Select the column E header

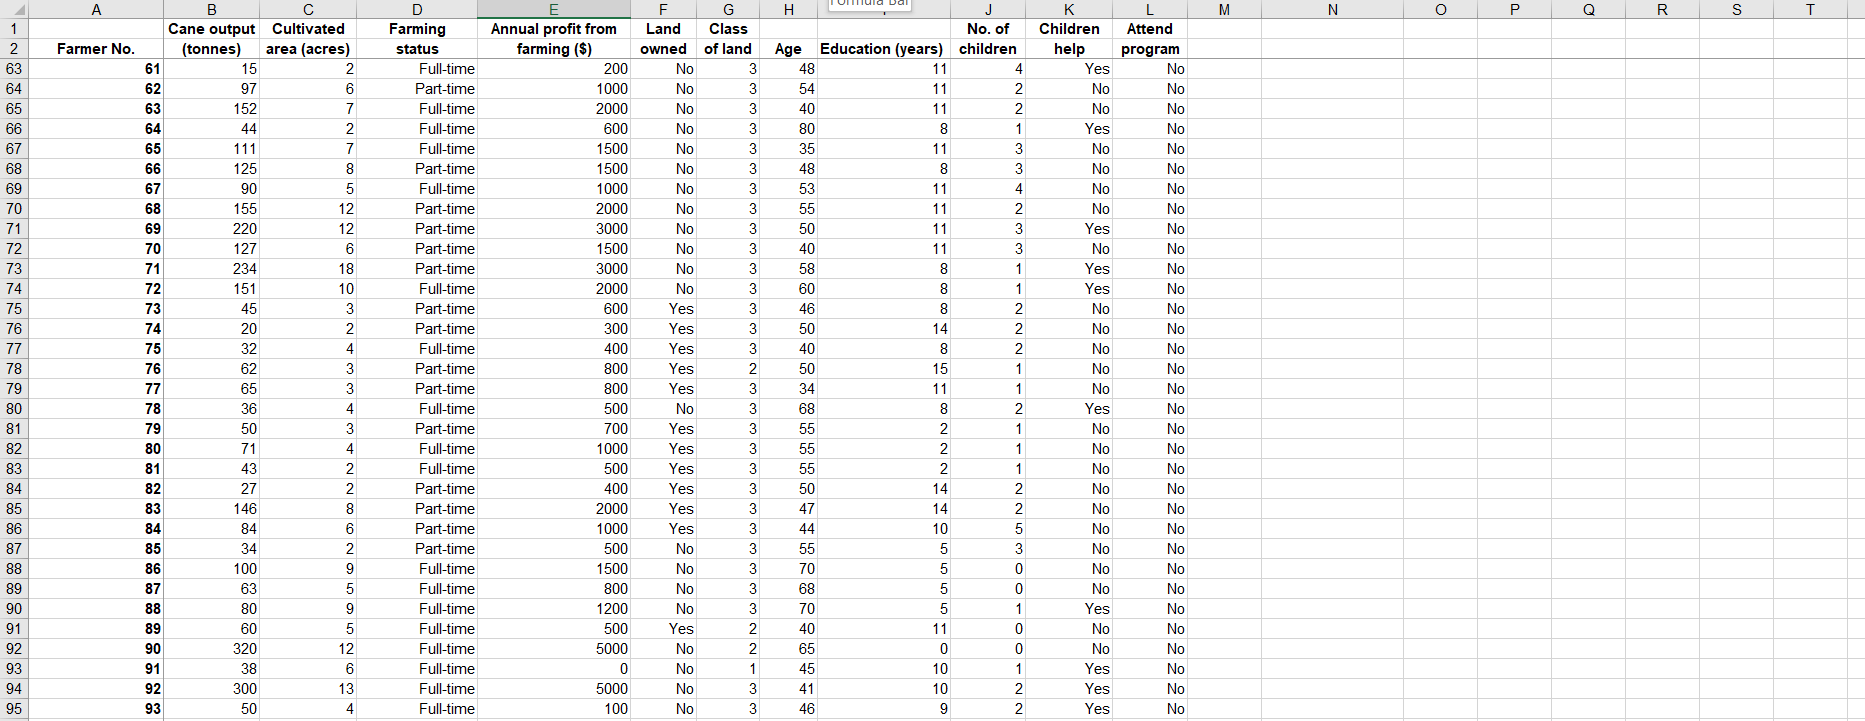point(554,9)
